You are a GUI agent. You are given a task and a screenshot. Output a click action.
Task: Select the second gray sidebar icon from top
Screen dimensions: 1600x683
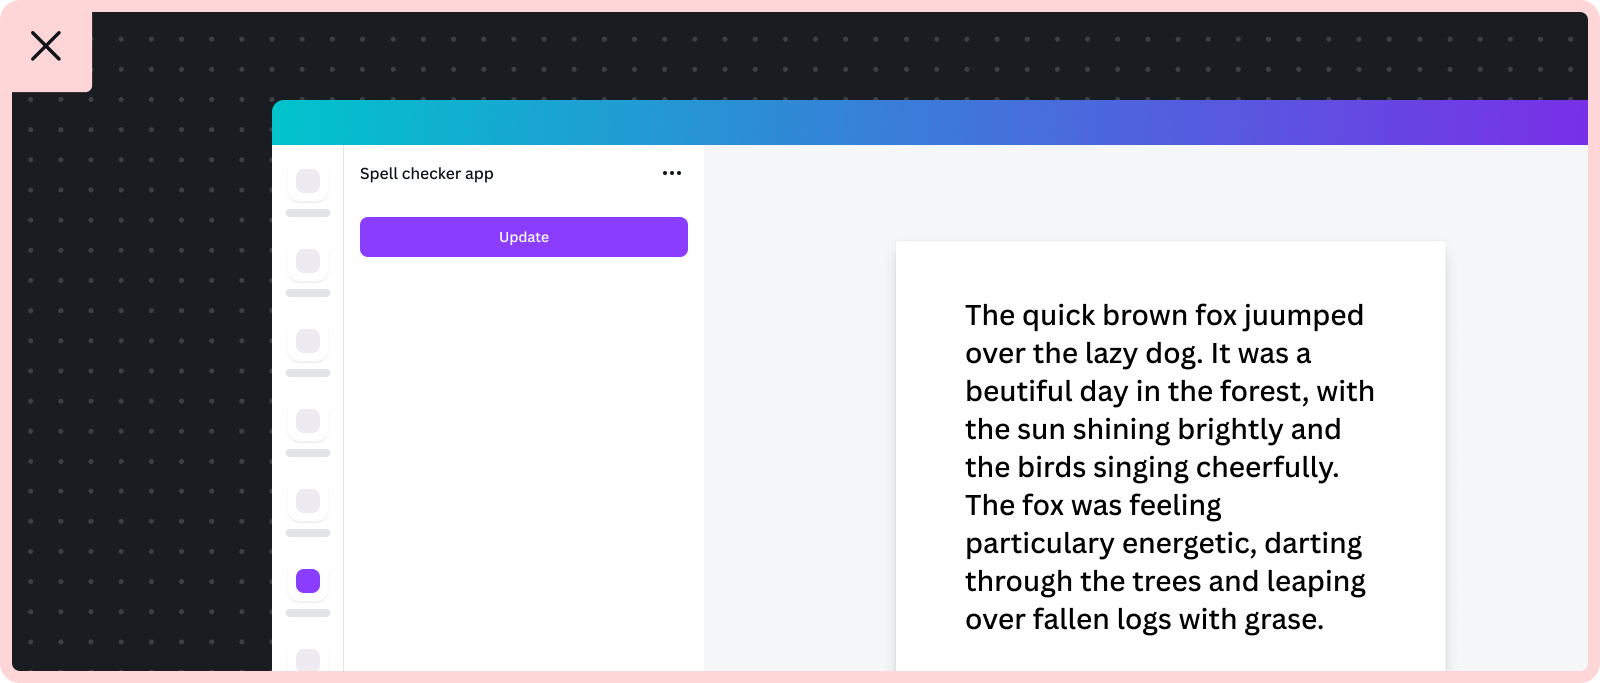pyautogui.click(x=308, y=261)
